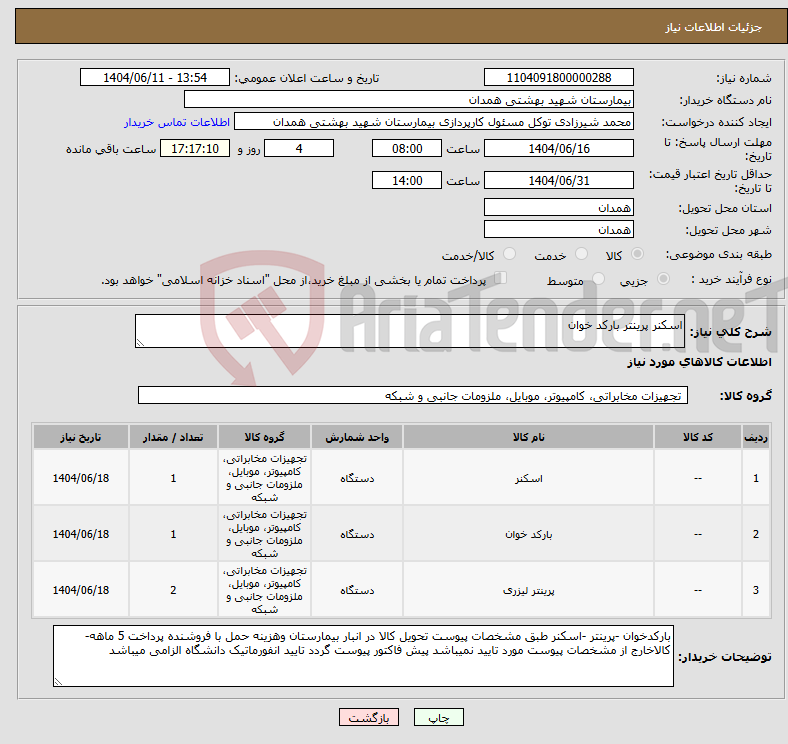Click the general description textarea اسکنر پرینتر بارکد خوان
788x744 pixels.
410,331
